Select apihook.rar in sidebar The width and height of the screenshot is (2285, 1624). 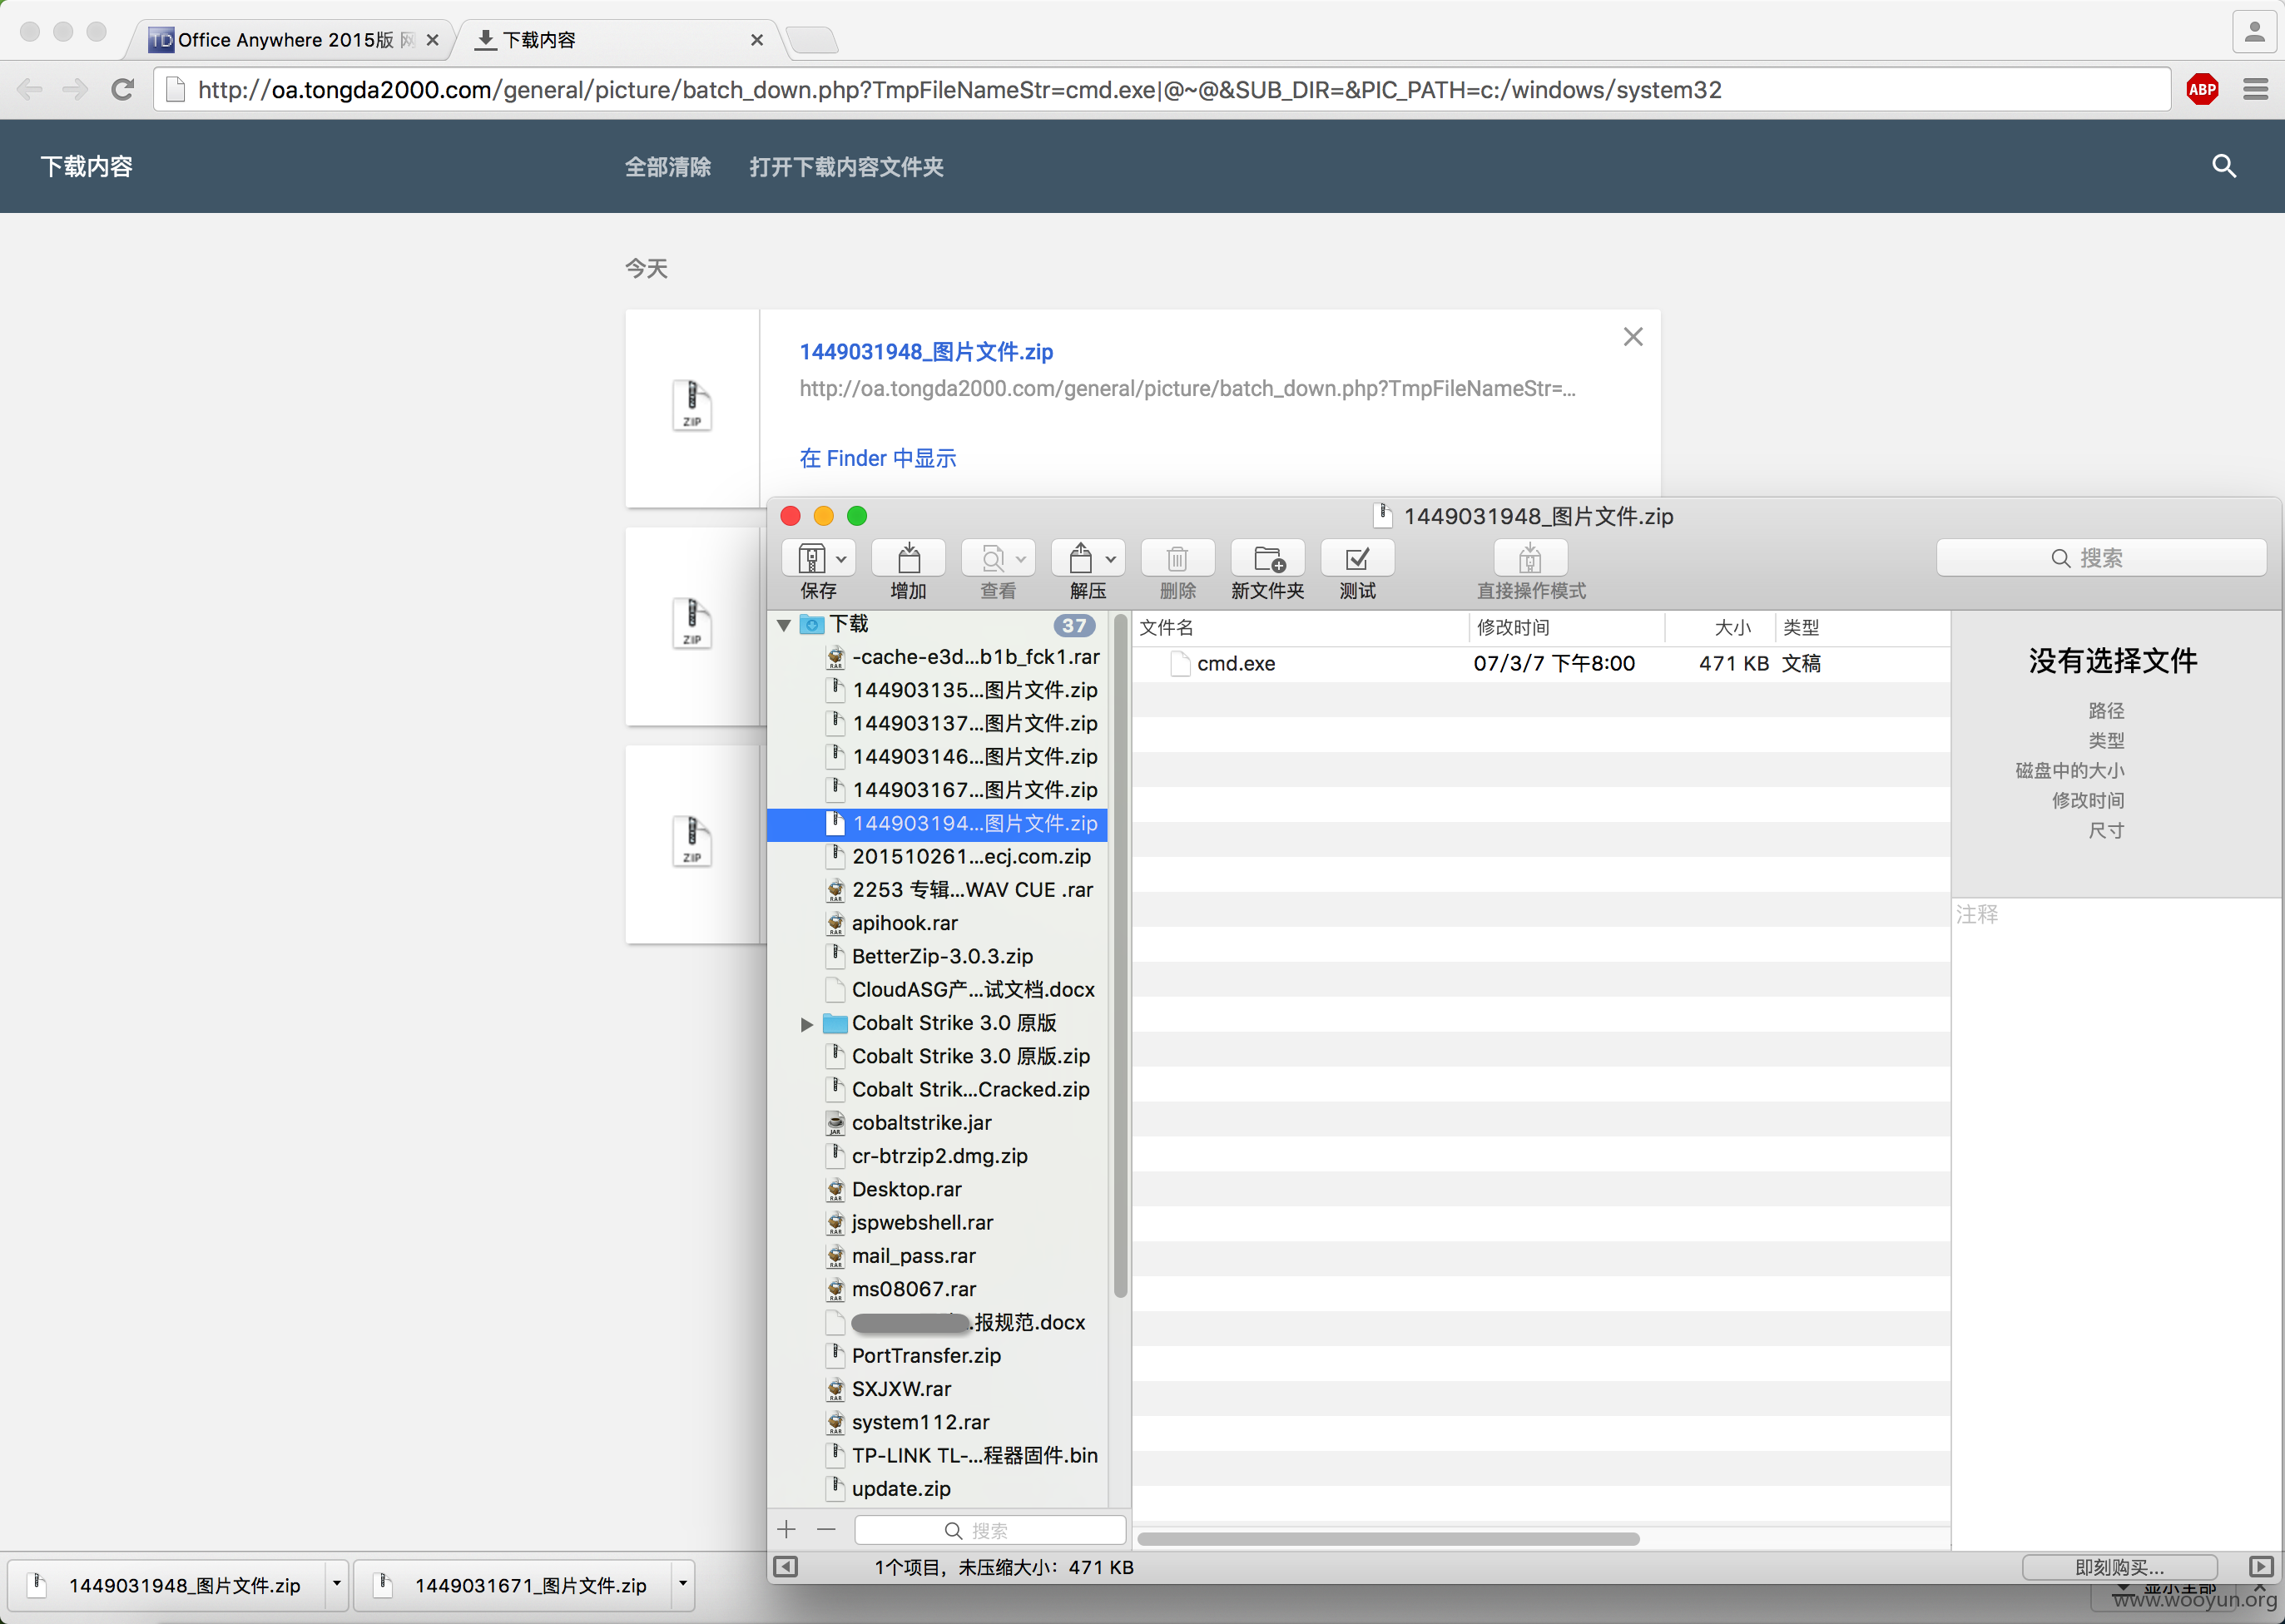(x=938, y=923)
